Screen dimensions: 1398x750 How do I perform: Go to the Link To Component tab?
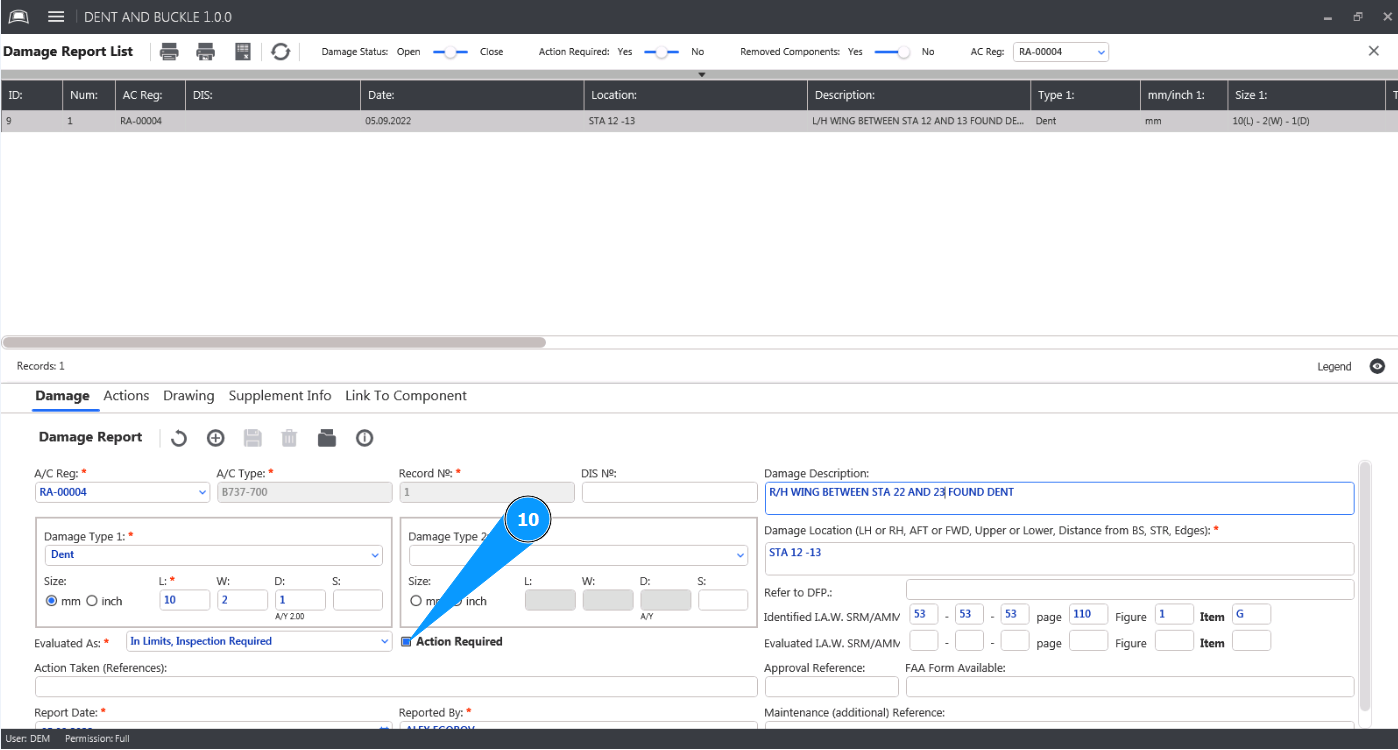405,396
